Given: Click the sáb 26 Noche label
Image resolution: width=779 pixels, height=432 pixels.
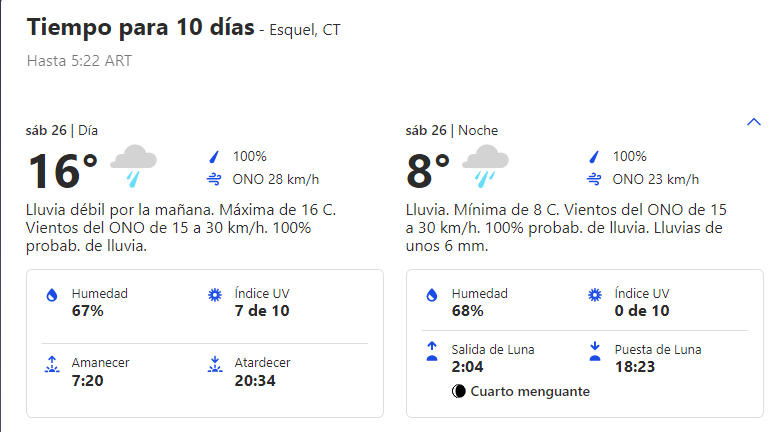Looking at the screenshot, I should pos(452,130).
